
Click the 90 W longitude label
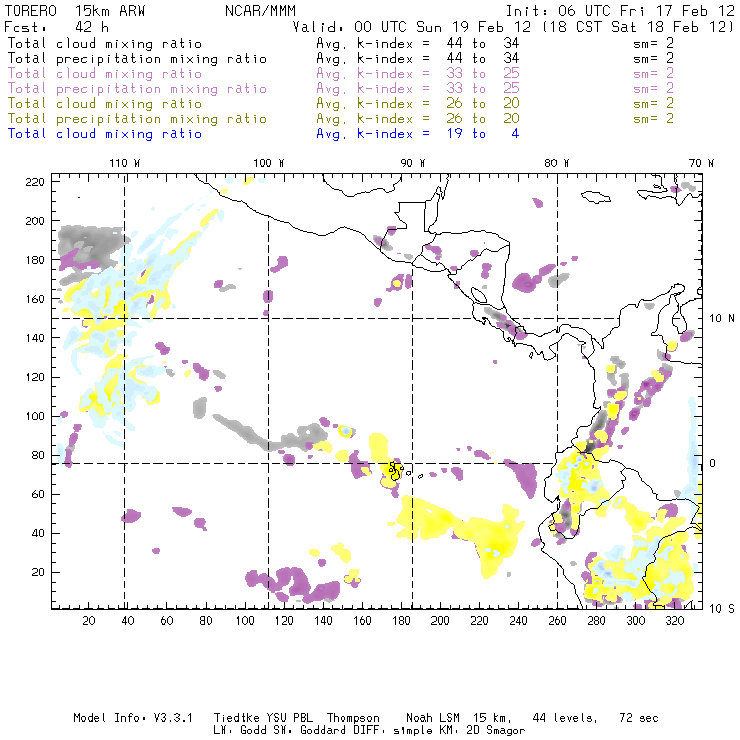[x=412, y=163]
